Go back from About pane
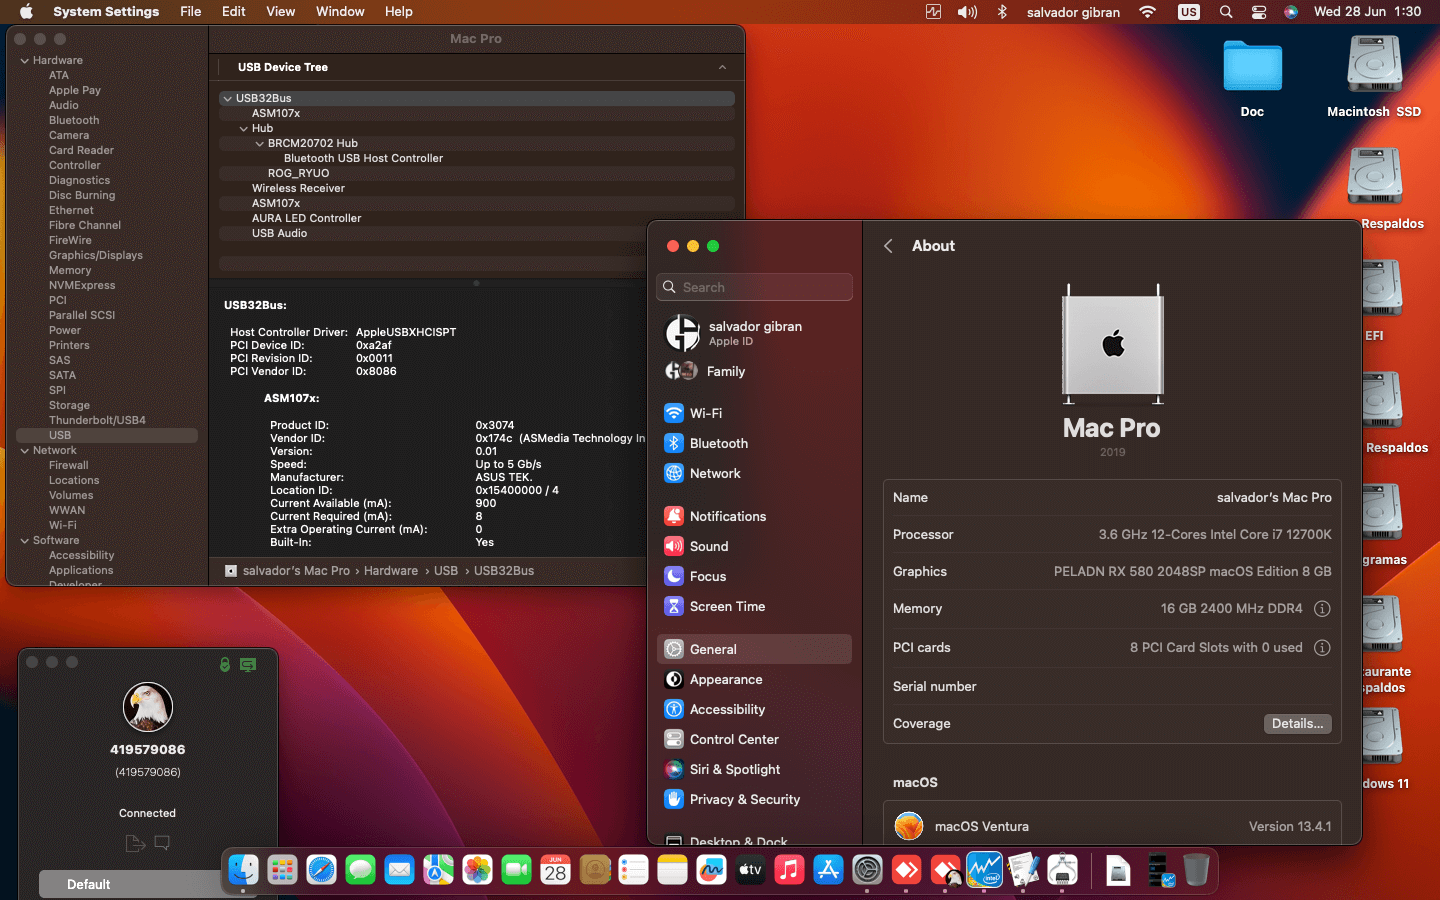 tap(888, 246)
